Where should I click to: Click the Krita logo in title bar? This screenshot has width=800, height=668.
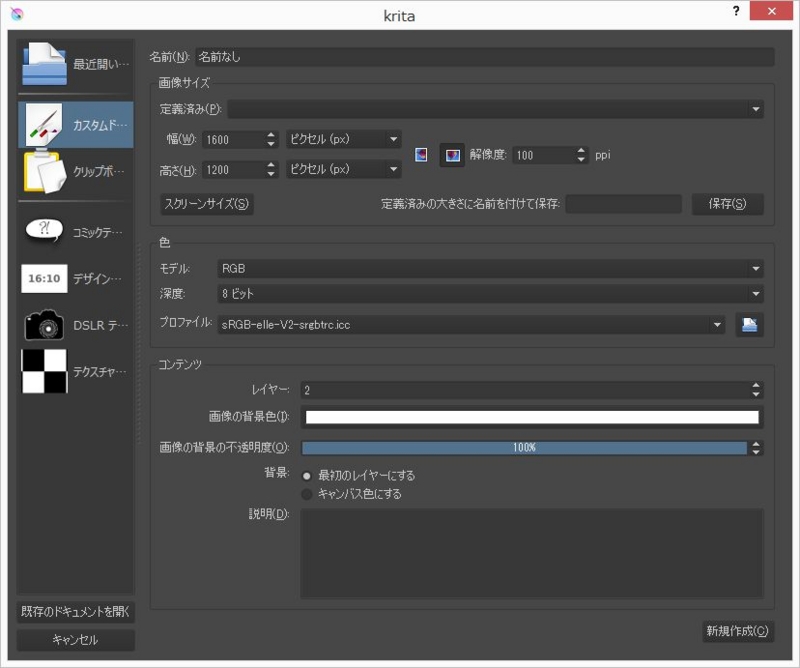tap(17, 14)
